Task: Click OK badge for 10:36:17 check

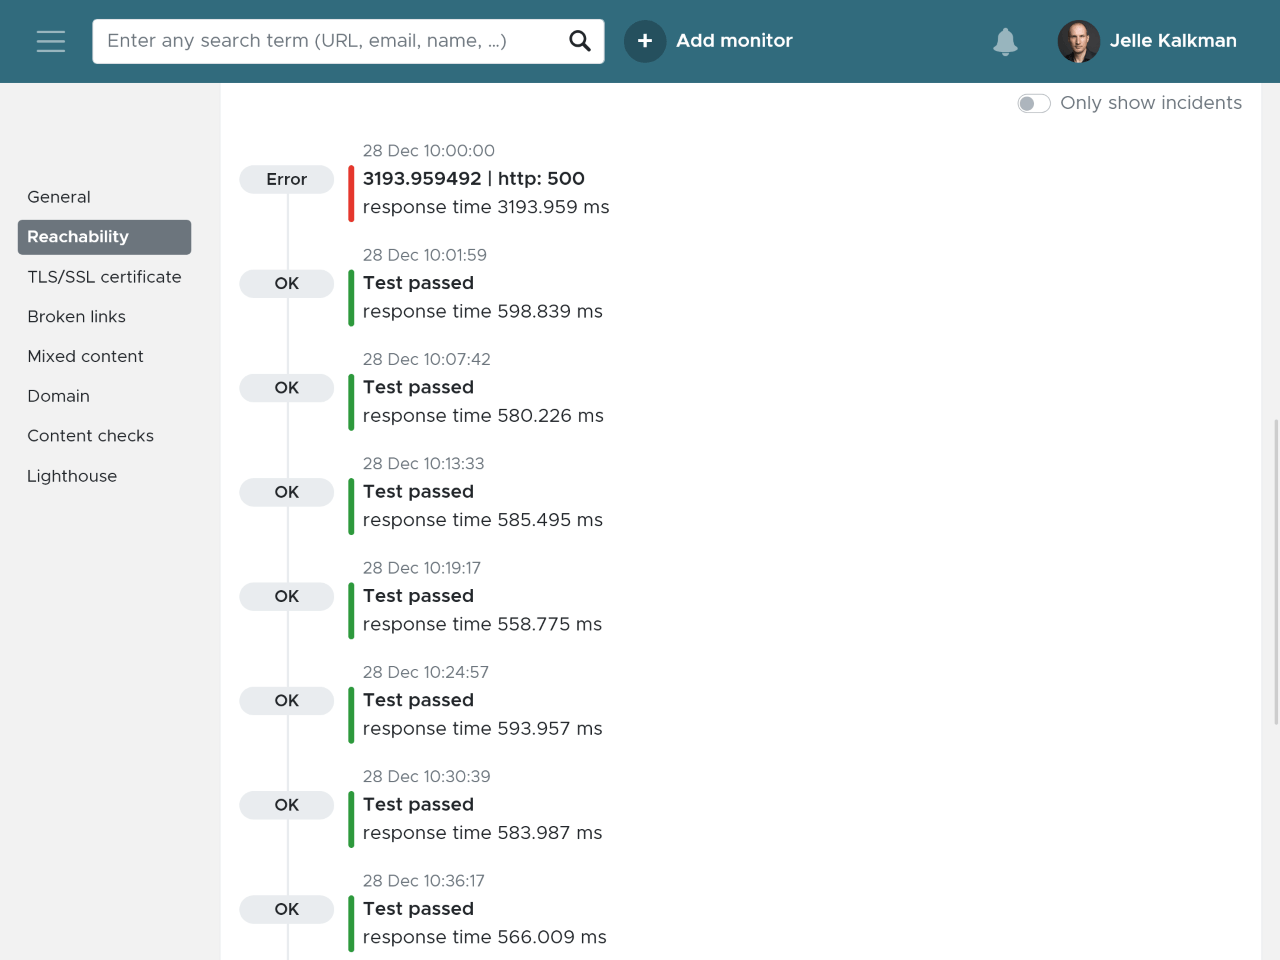Action: [x=287, y=909]
